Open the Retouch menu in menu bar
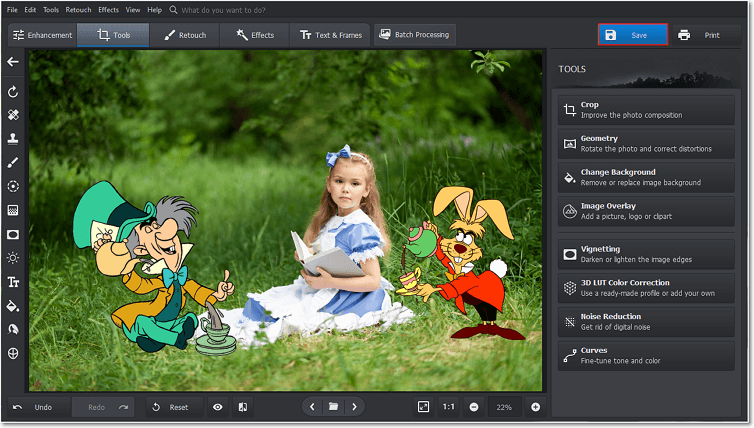 [78, 10]
